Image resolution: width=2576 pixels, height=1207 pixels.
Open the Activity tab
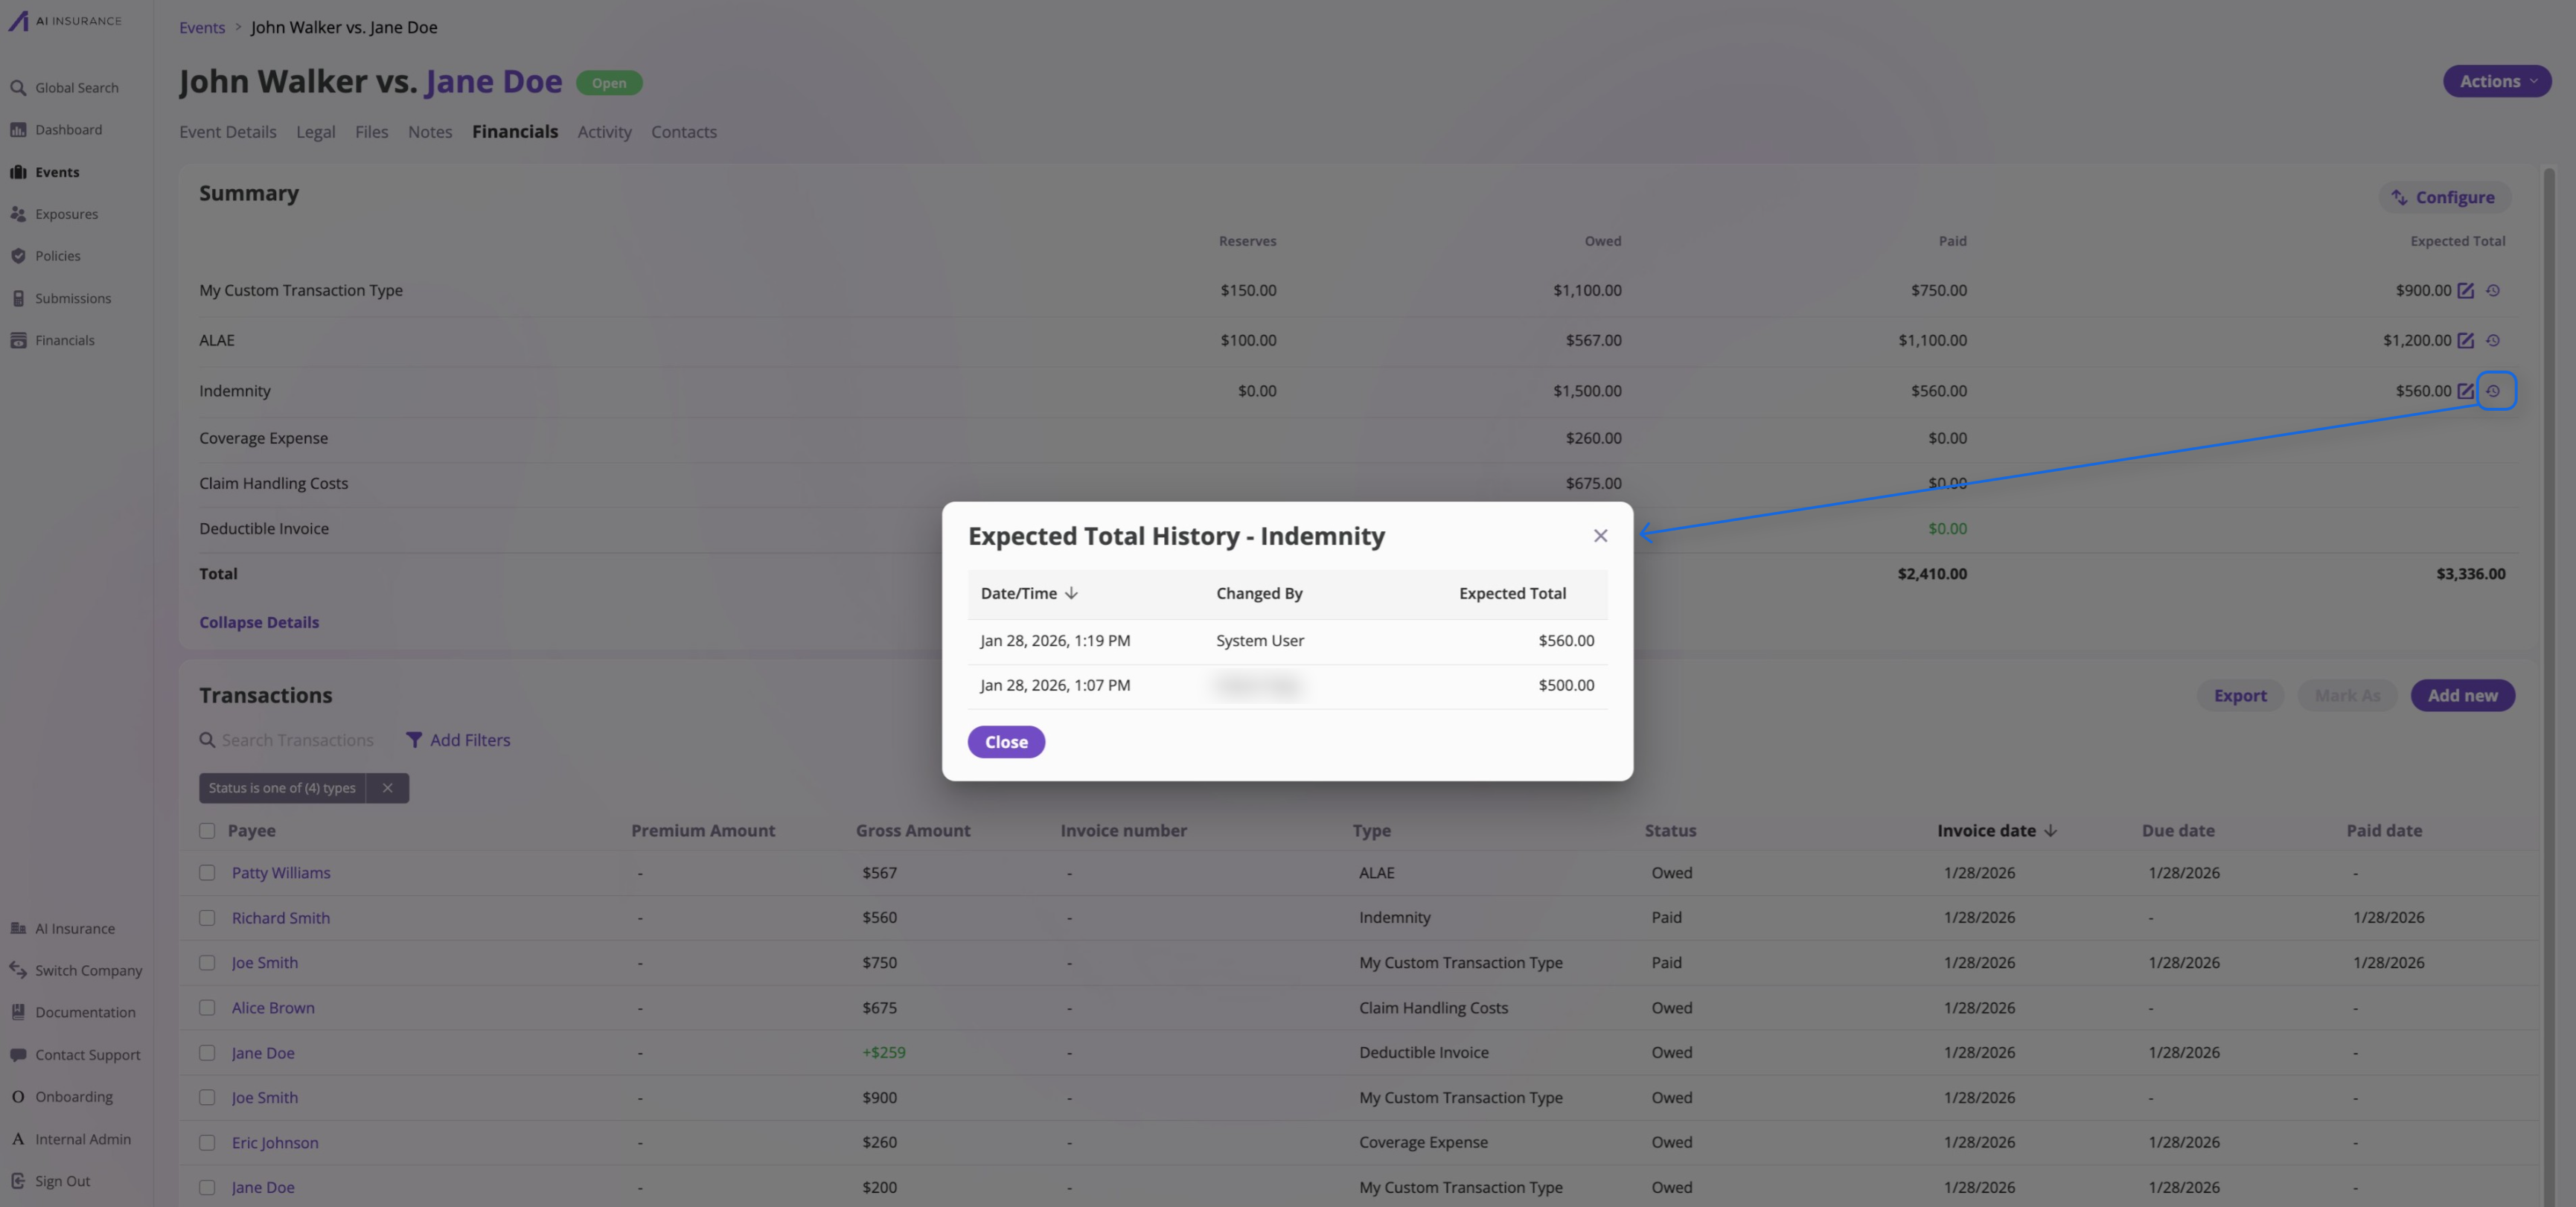(x=604, y=132)
